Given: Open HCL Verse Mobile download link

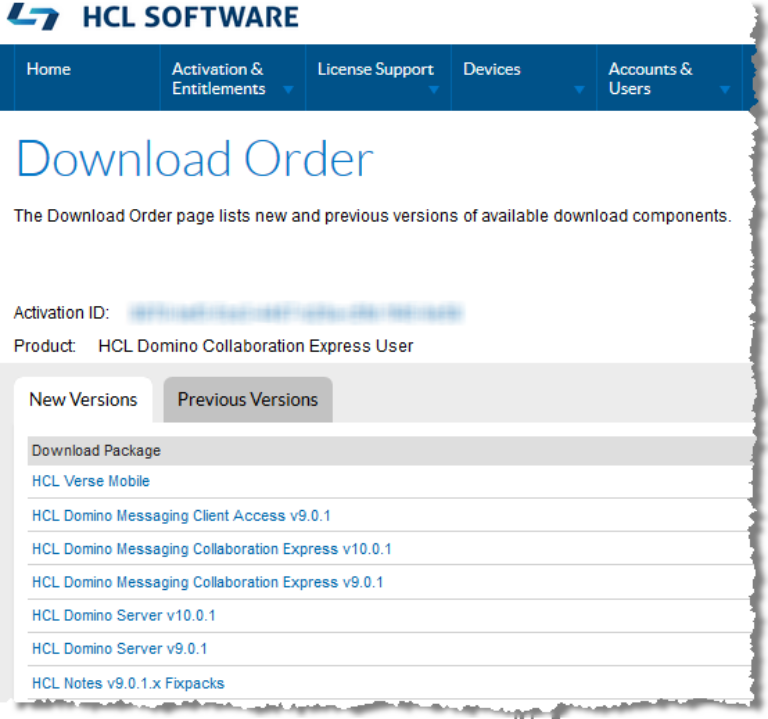Looking at the screenshot, I should (91, 481).
